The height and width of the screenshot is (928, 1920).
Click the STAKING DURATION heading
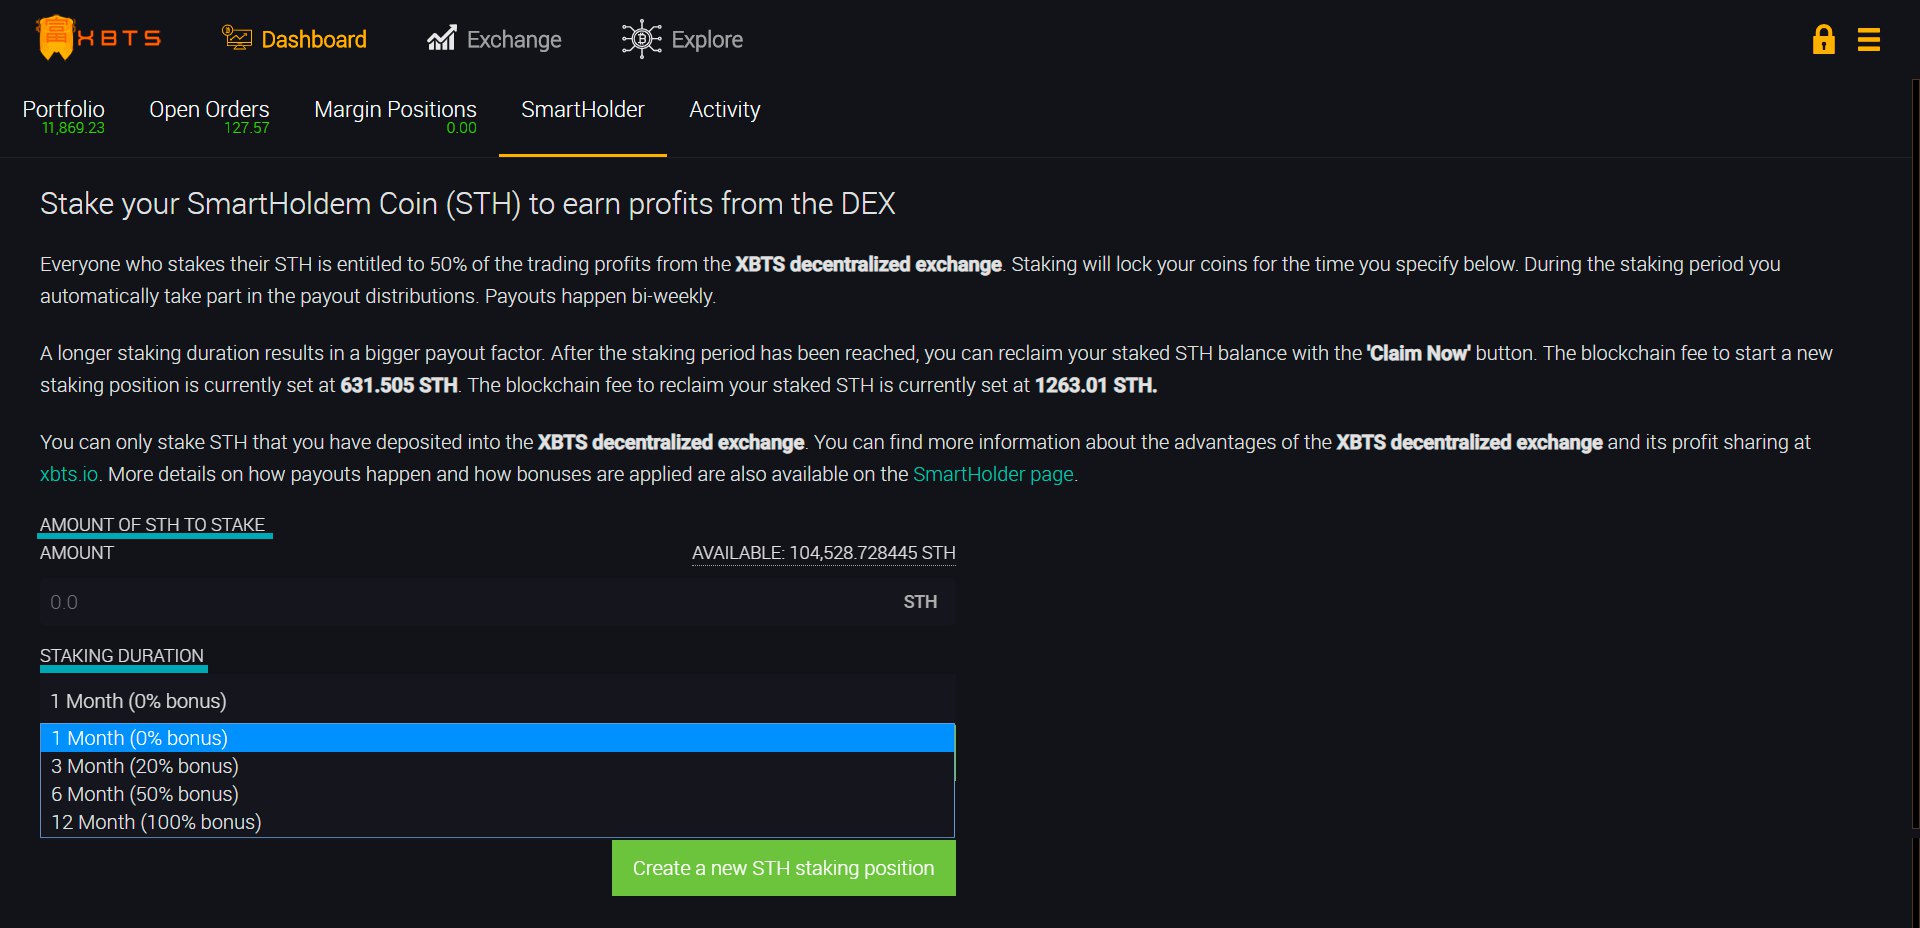click(x=122, y=656)
